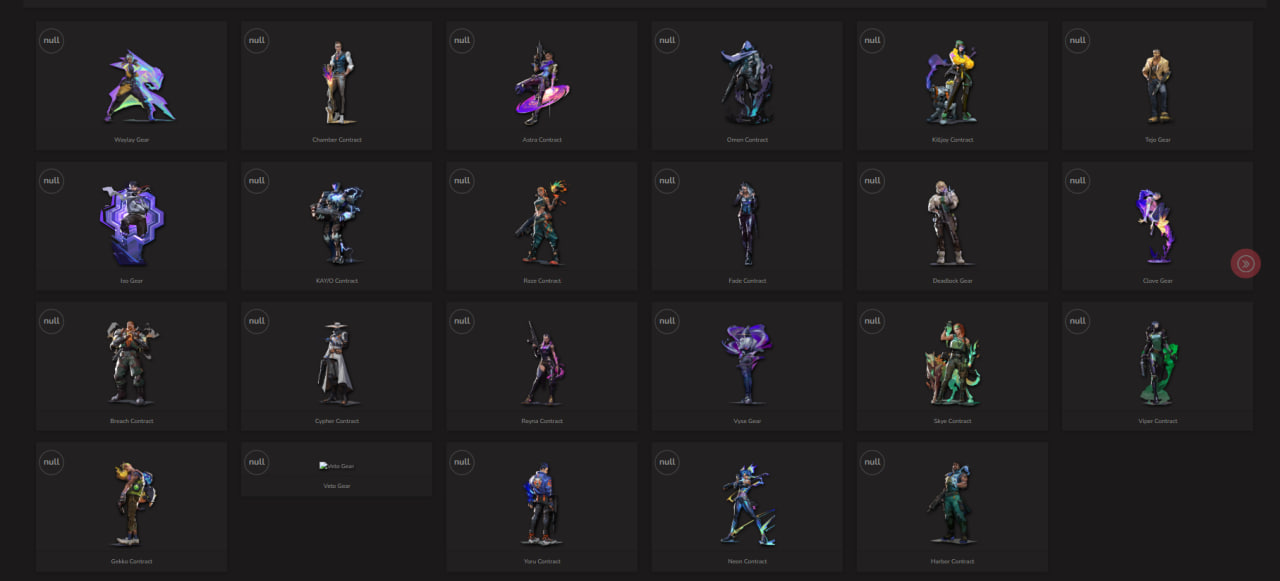The image size is (1280, 581).
Task: Select the null badge on Skye Contract card
Action: click(872, 321)
